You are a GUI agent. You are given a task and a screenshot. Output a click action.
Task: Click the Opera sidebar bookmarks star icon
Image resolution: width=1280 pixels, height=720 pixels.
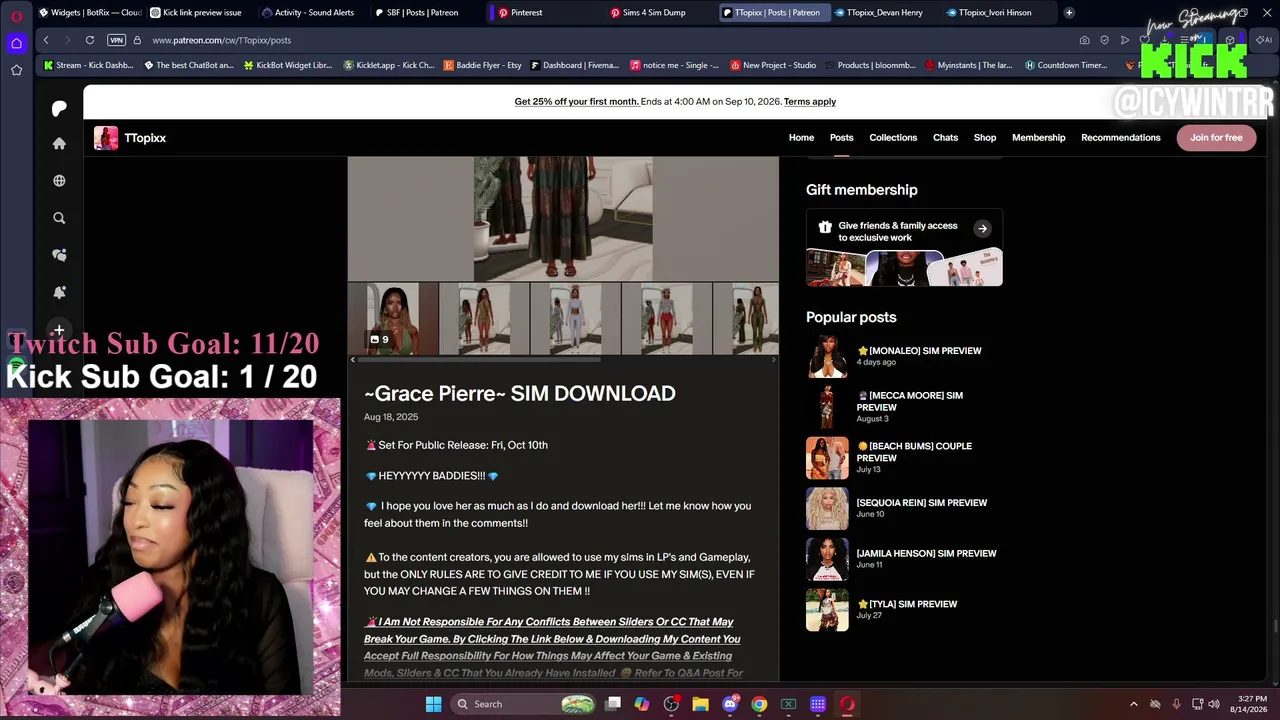[17, 70]
